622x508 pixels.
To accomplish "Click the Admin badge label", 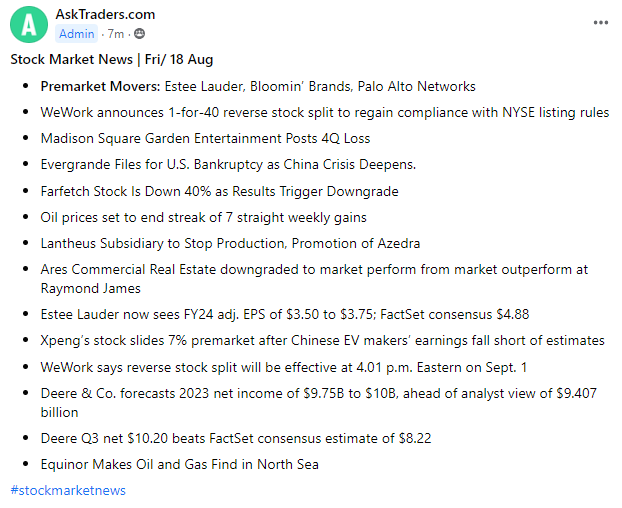I will click(78, 34).
